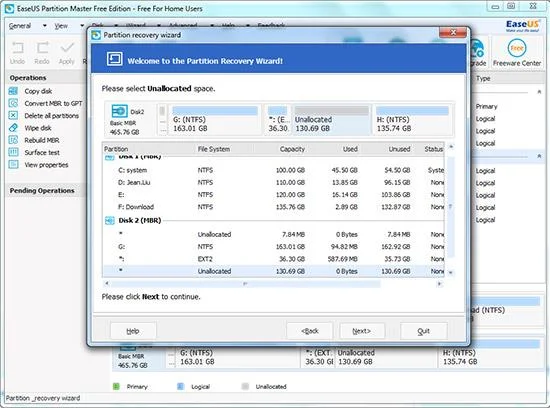
Task: Click the horizontal scrollbar of partition list
Action: click(274, 283)
